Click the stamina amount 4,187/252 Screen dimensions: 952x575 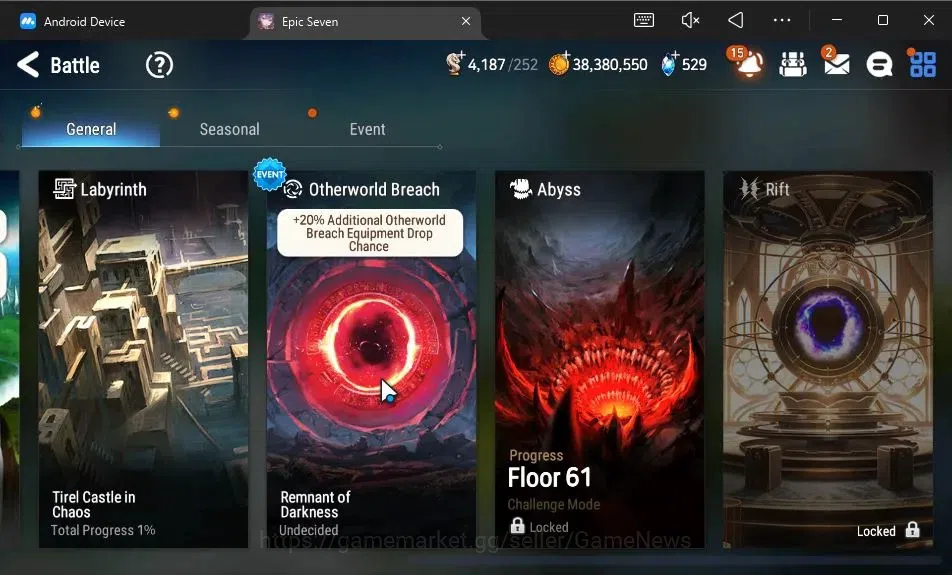coord(503,64)
